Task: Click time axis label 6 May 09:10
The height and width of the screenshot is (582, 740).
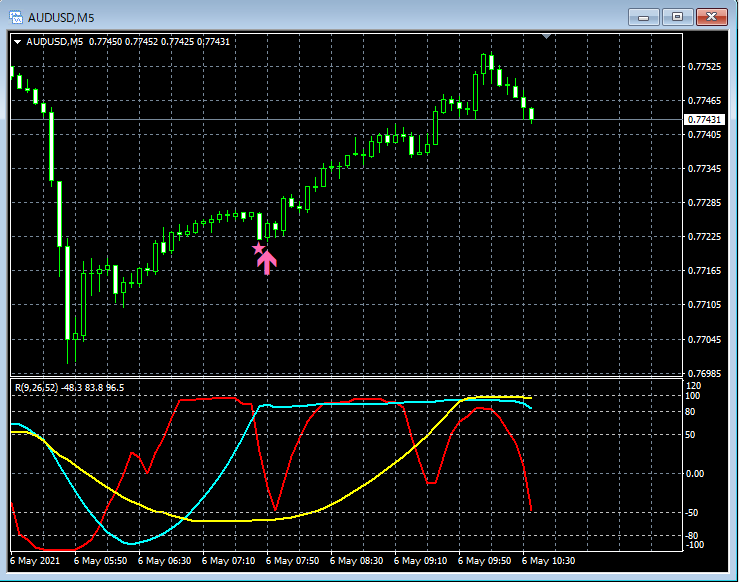Action: (x=420, y=561)
